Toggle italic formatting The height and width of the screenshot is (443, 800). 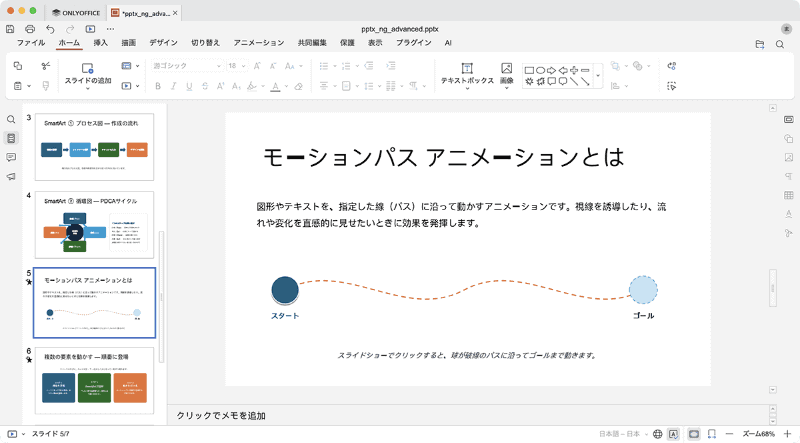coord(173,86)
